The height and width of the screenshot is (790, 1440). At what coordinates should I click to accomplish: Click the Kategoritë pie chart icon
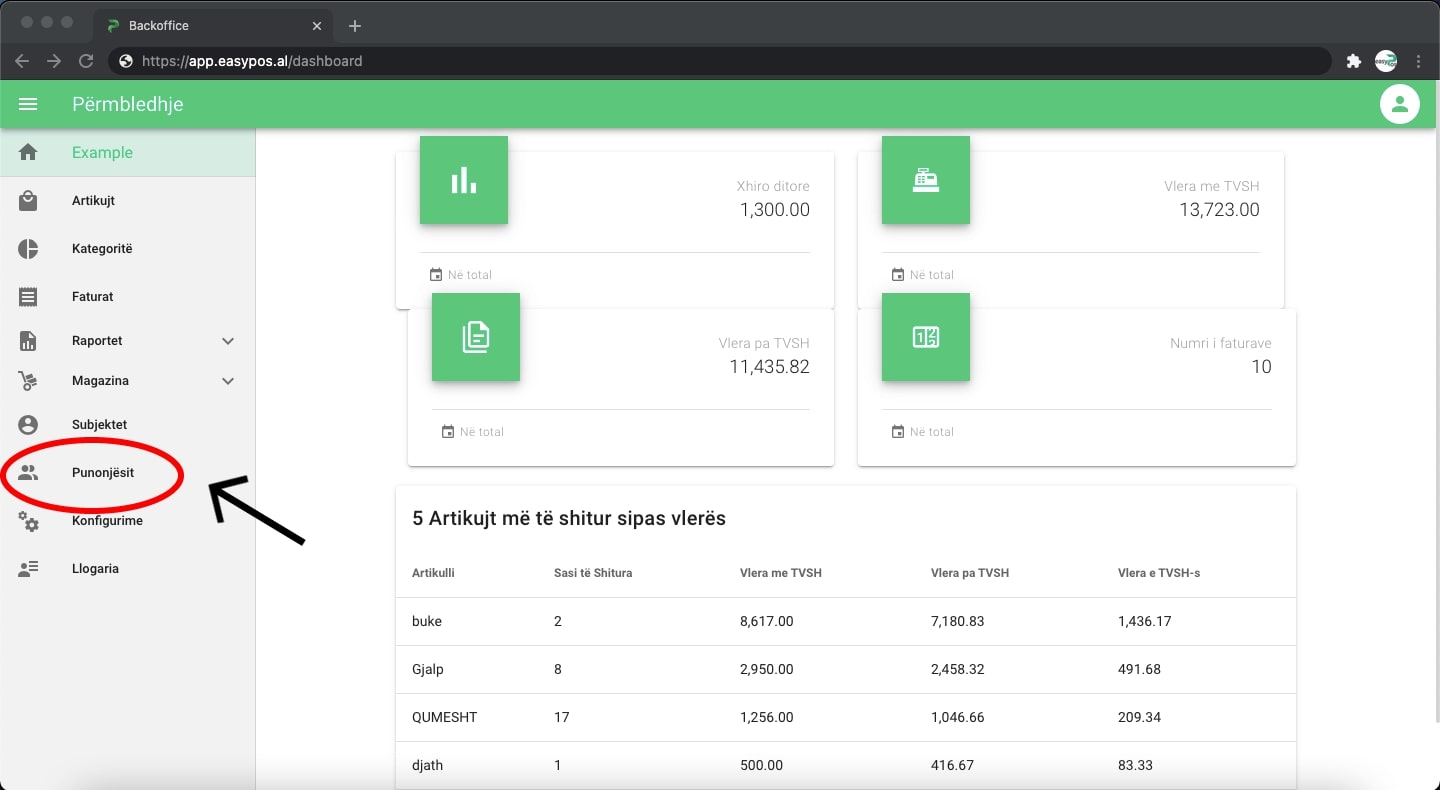[x=28, y=249]
